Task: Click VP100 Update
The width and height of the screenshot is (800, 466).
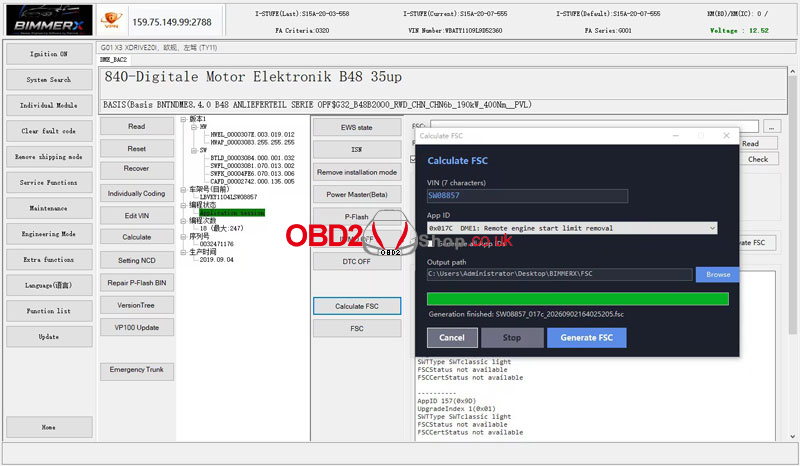Action: coord(137,327)
